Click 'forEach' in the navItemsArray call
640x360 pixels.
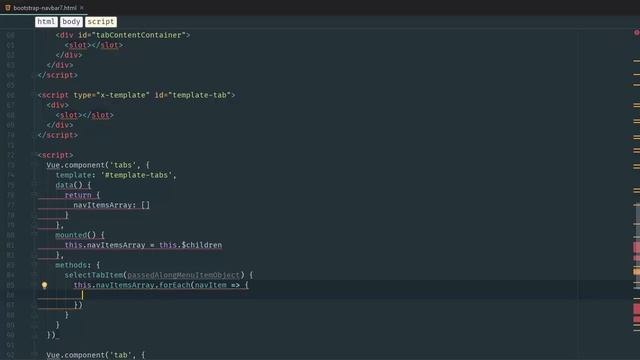pos(175,285)
